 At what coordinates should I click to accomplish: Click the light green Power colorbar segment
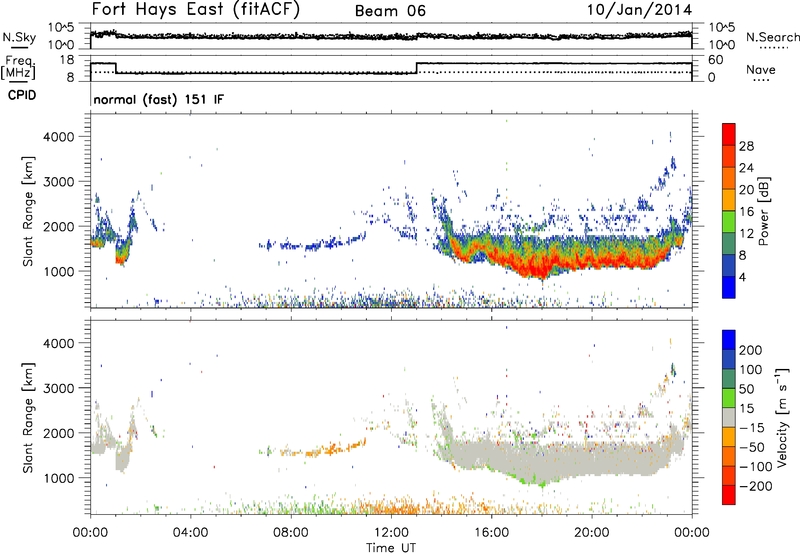pyautogui.click(x=729, y=222)
